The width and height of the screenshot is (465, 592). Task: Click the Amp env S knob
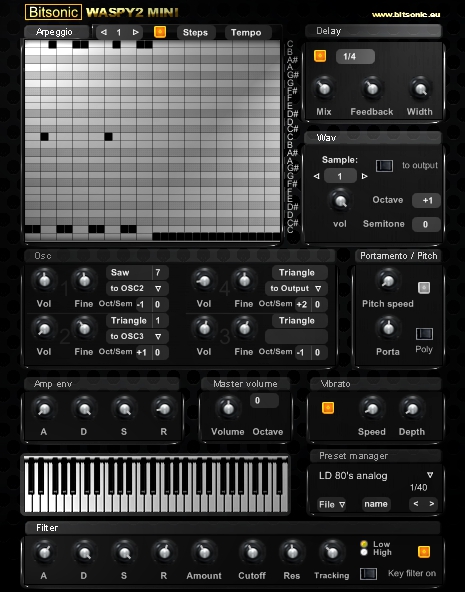pyautogui.click(x=124, y=408)
